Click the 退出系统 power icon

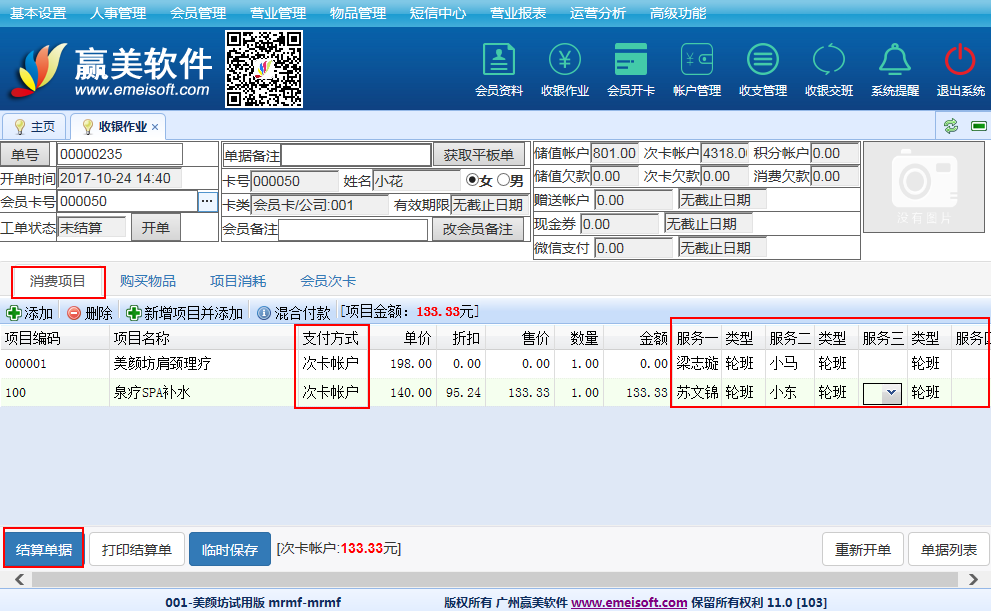point(959,68)
